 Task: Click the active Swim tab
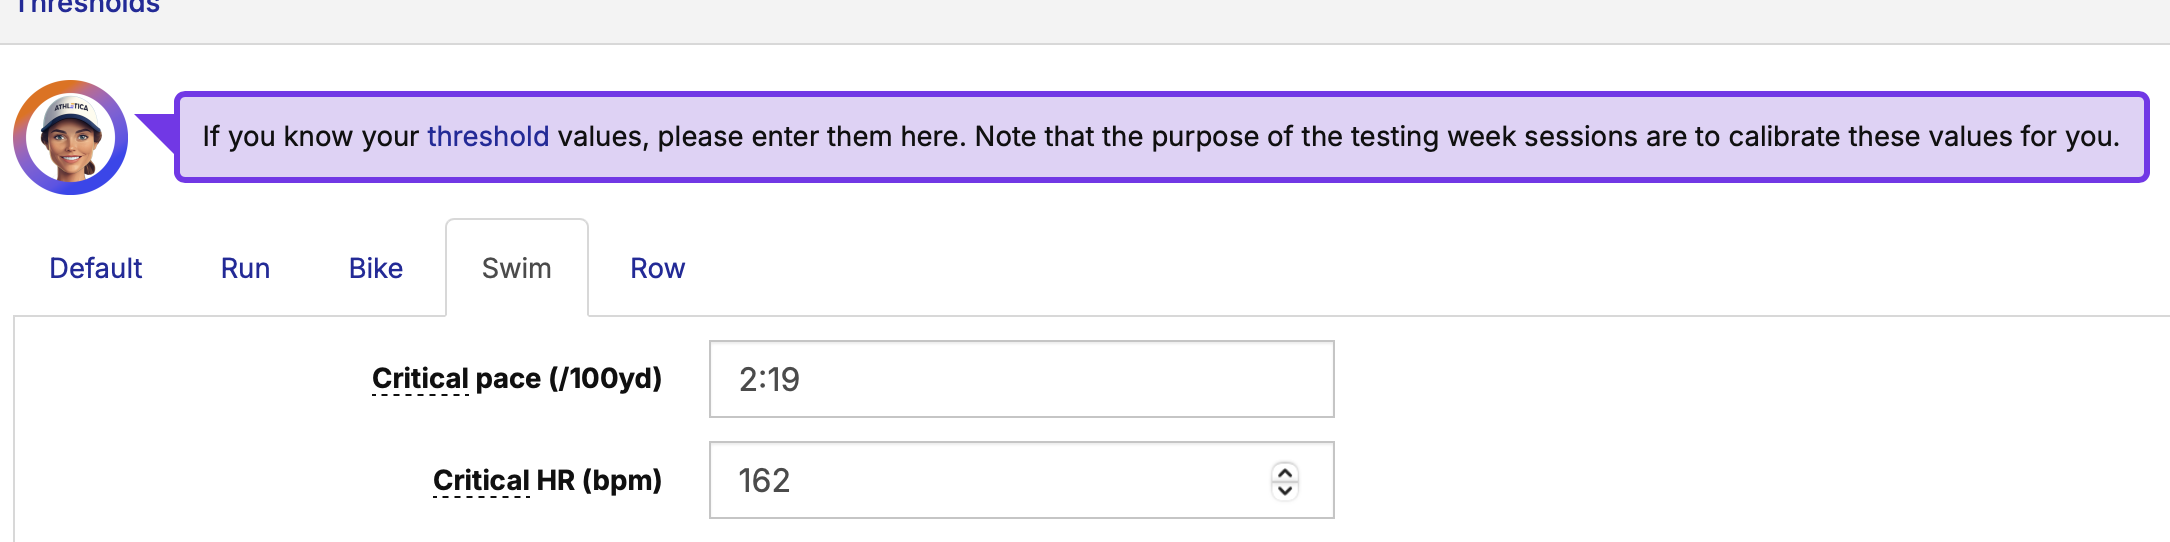tap(516, 268)
